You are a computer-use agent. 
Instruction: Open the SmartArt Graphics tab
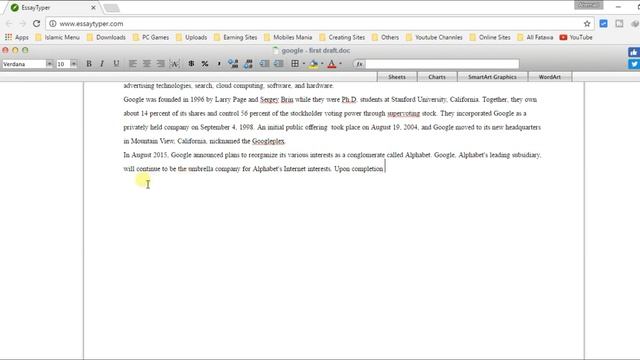[x=492, y=77]
